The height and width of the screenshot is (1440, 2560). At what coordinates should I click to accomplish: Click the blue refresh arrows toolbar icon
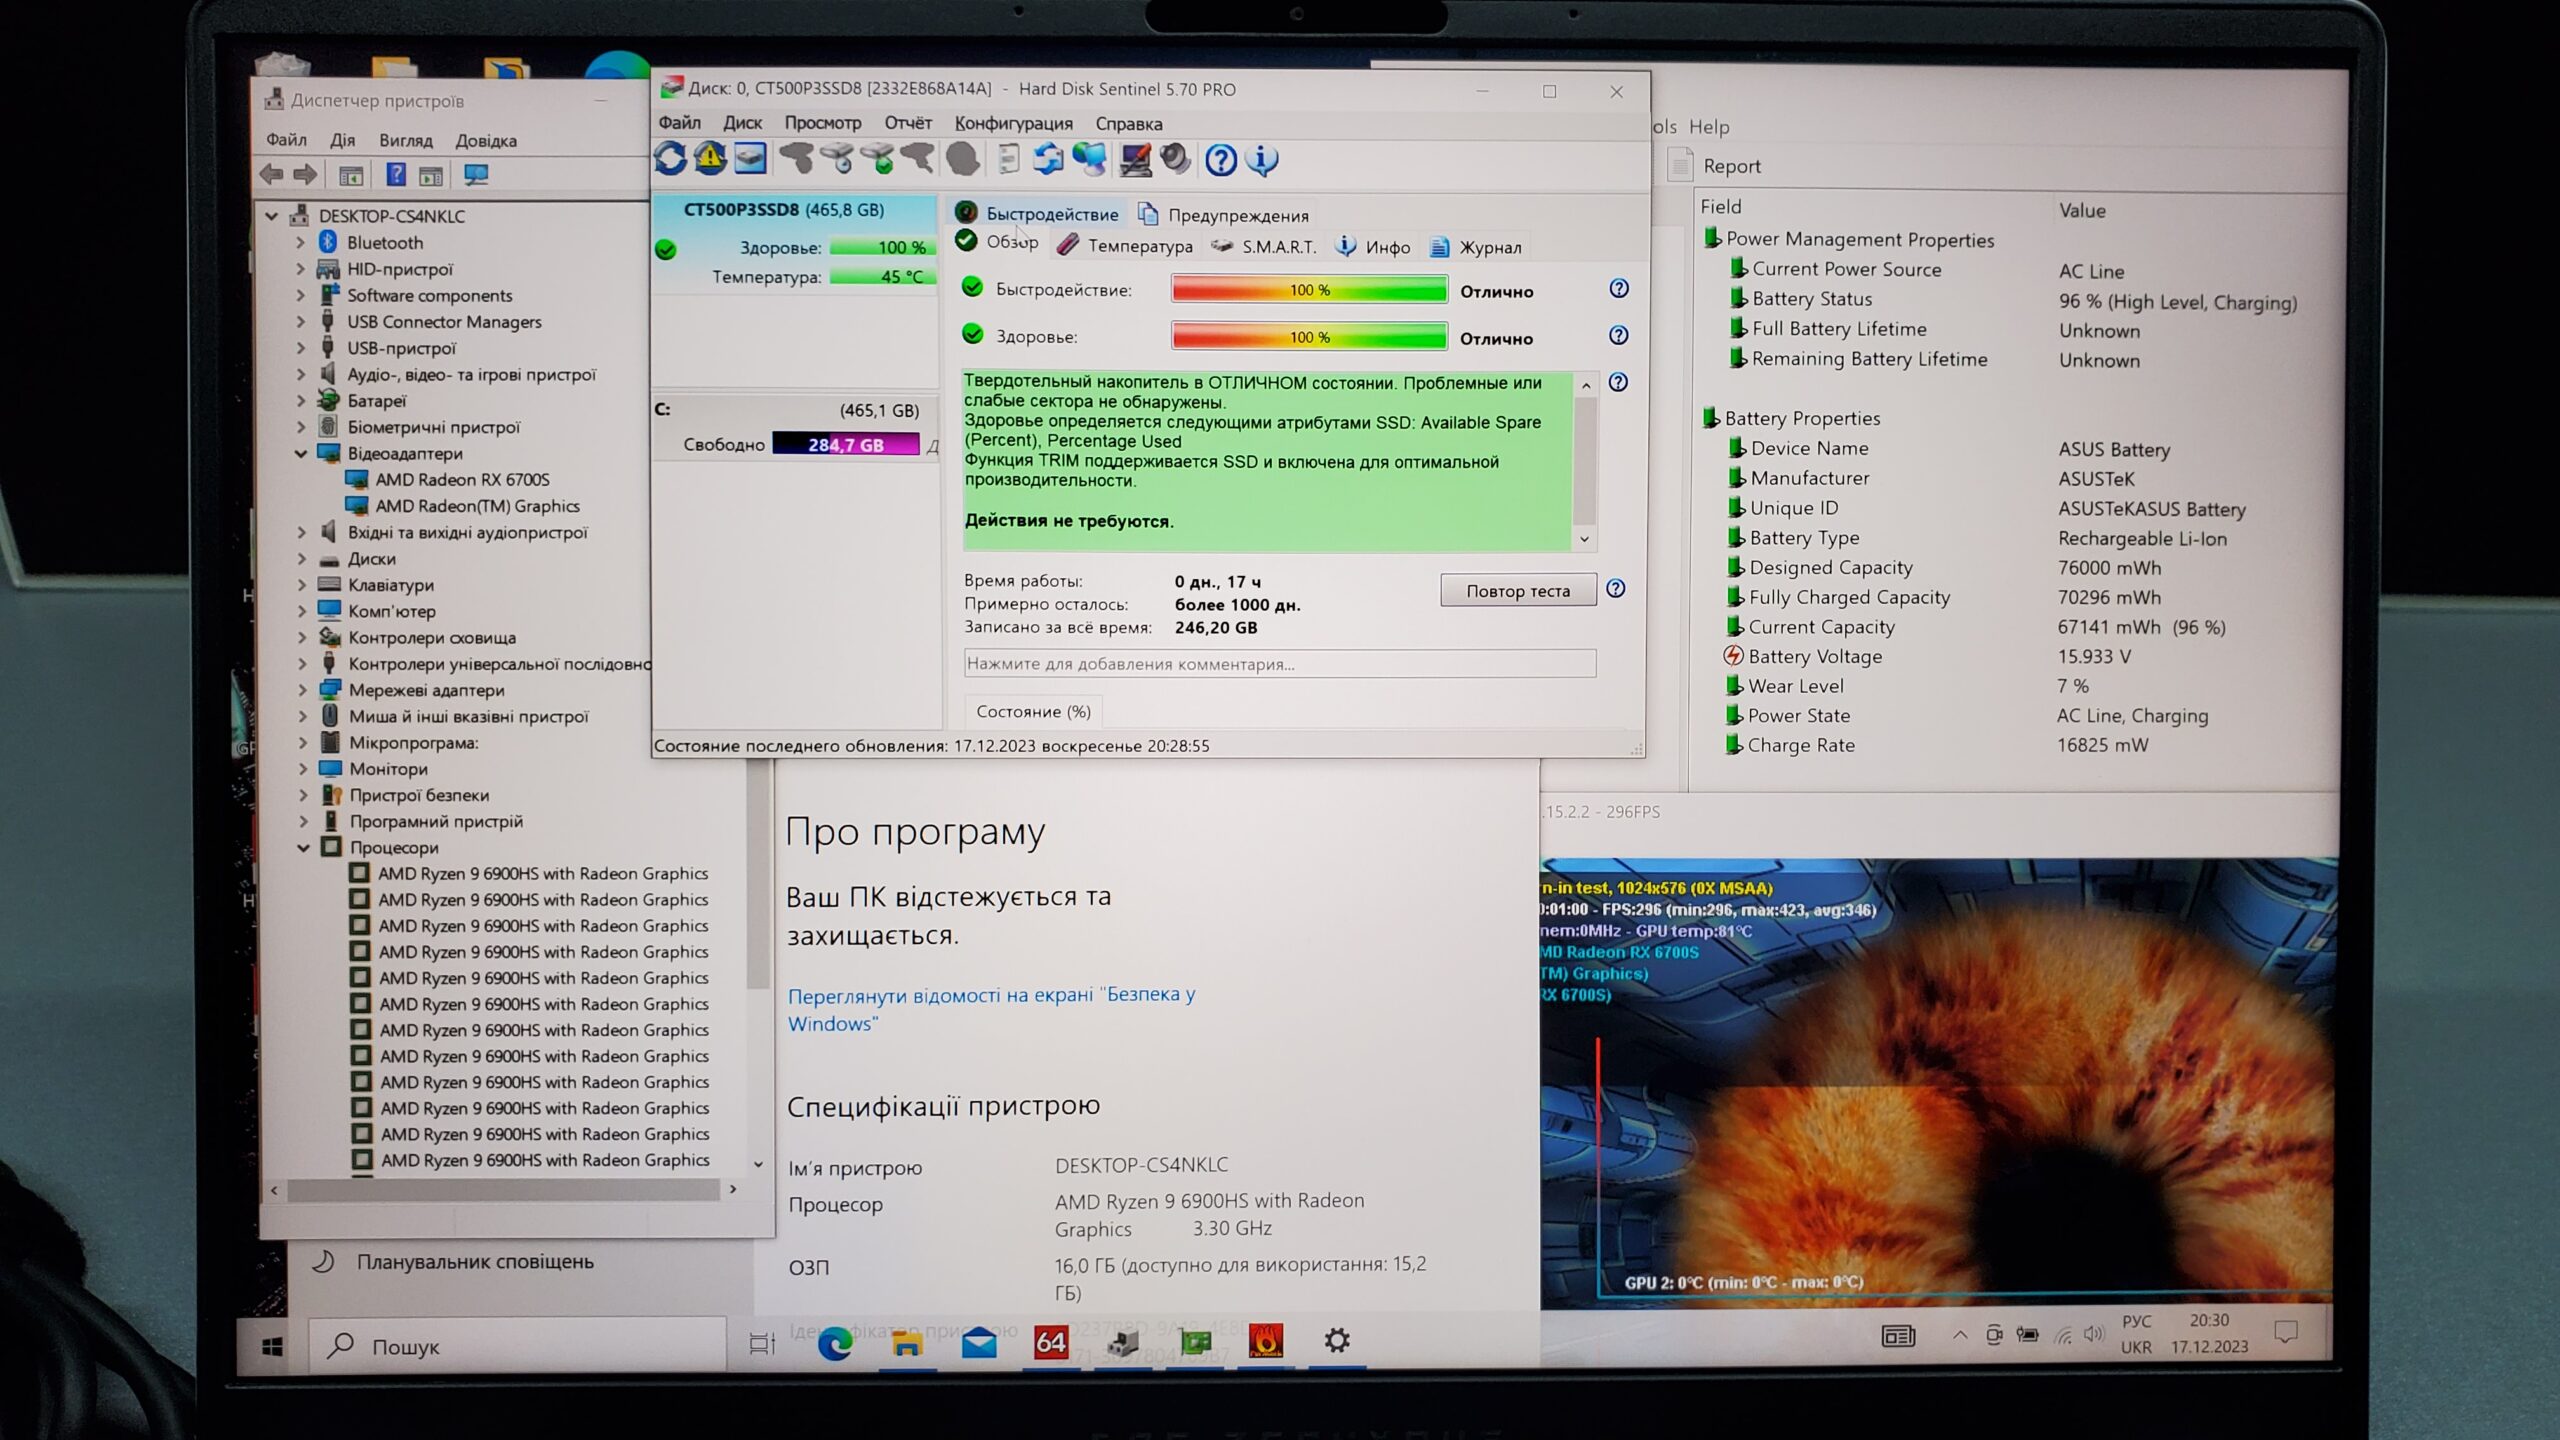tap(671, 159)
